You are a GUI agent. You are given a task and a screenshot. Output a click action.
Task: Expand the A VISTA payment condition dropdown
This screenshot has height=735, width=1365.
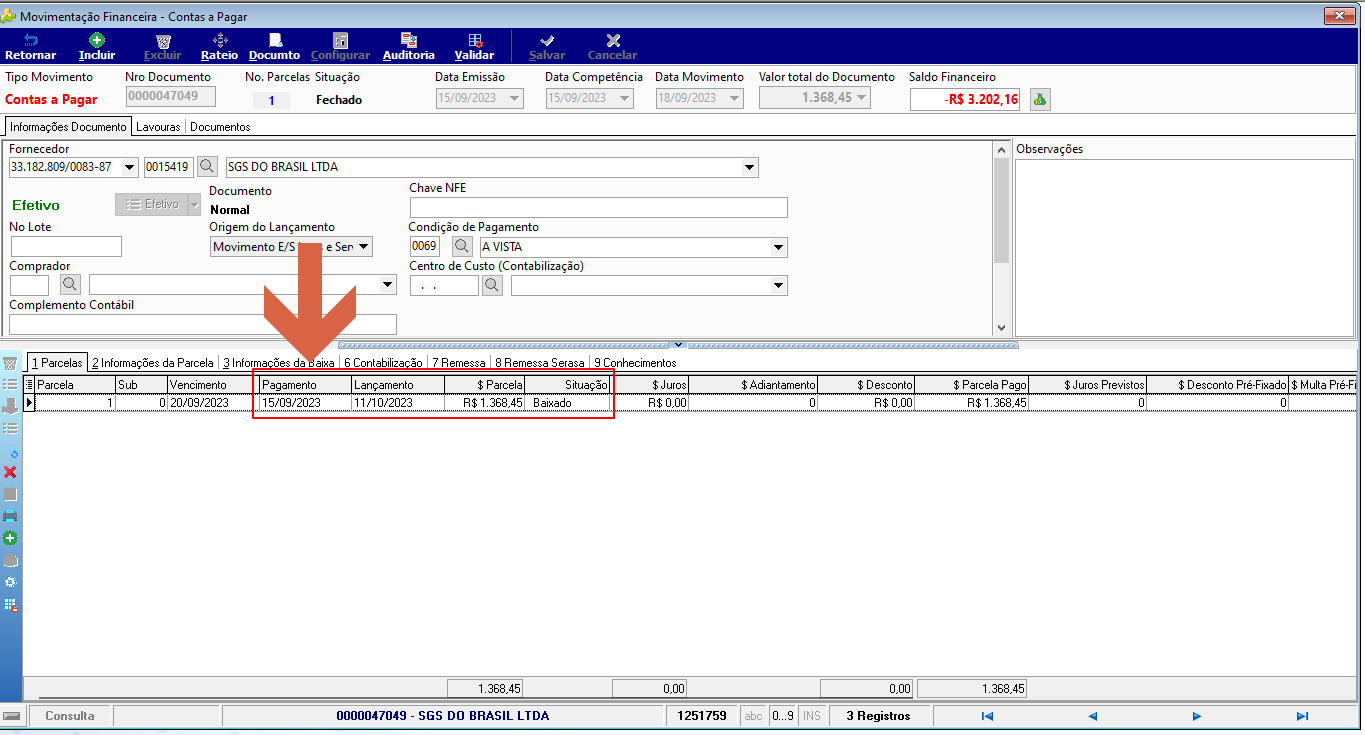(x=779, y=247)
